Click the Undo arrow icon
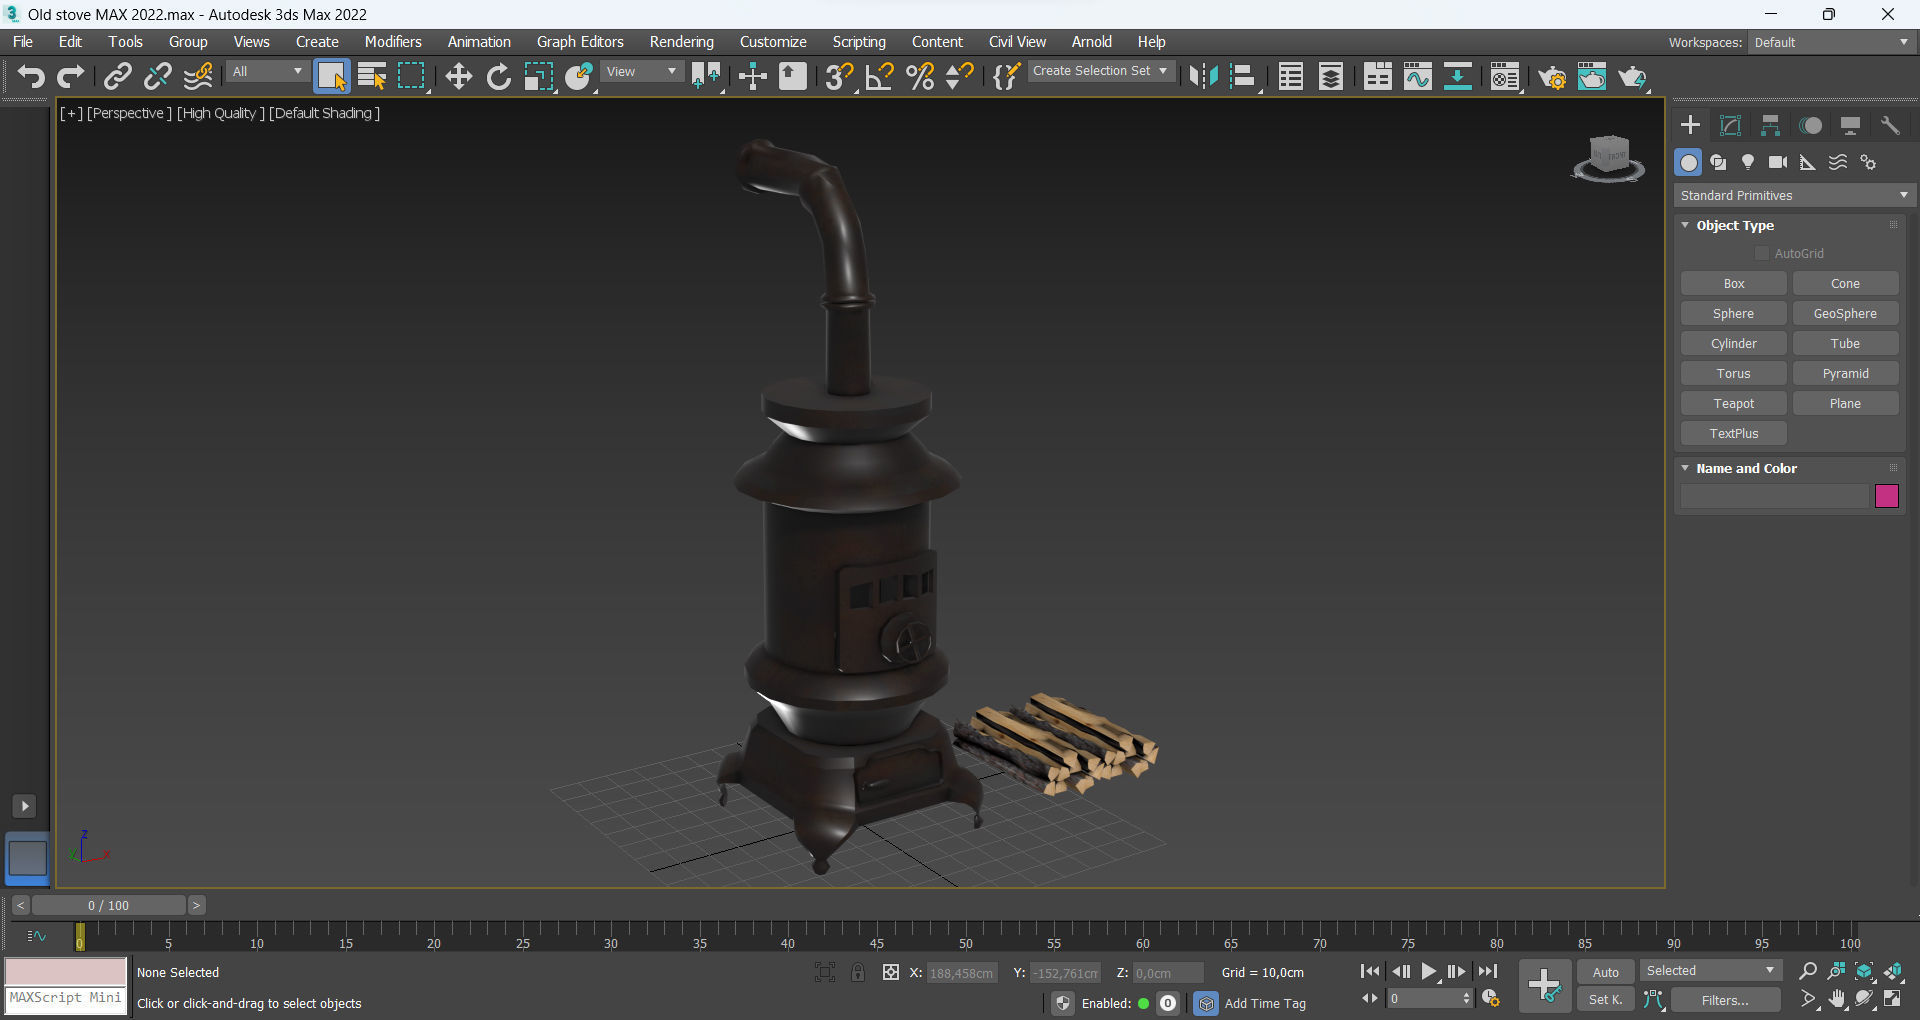Image resolution: width=1920 pixels, height=1020 pixels. coord(31,77)
